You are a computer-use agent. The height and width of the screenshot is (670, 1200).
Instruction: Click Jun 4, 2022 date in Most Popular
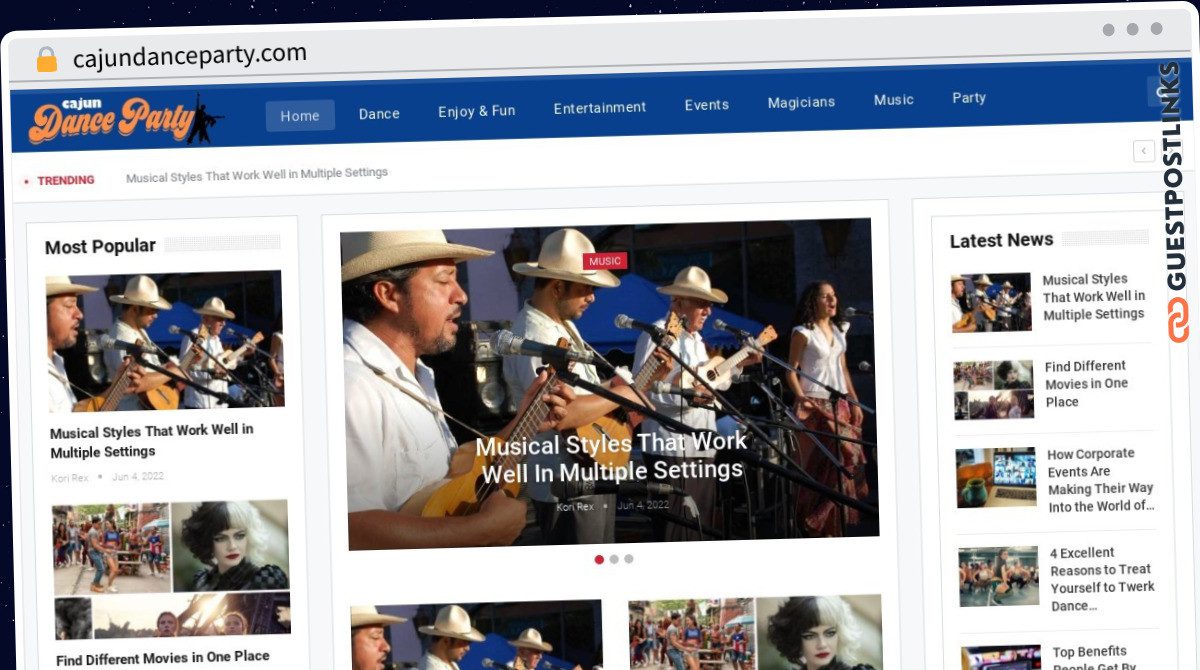[138, 477]
